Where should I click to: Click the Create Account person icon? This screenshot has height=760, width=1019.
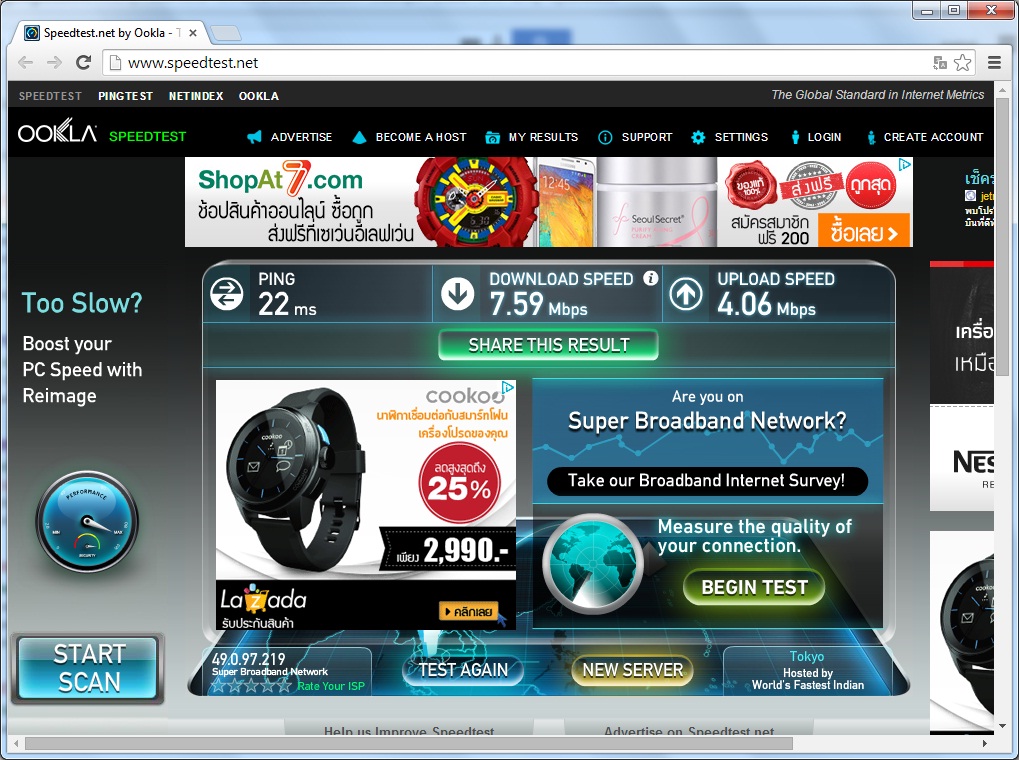871,137
